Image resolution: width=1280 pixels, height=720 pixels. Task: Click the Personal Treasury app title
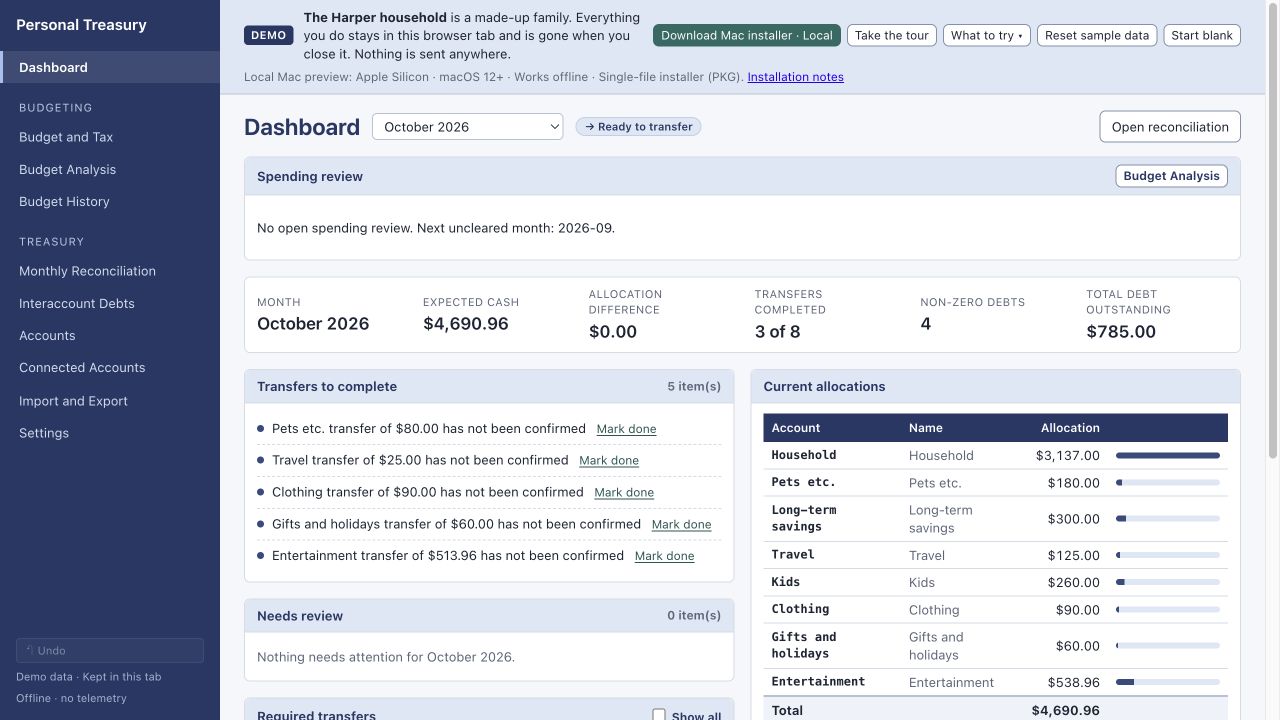coord(81,25)
